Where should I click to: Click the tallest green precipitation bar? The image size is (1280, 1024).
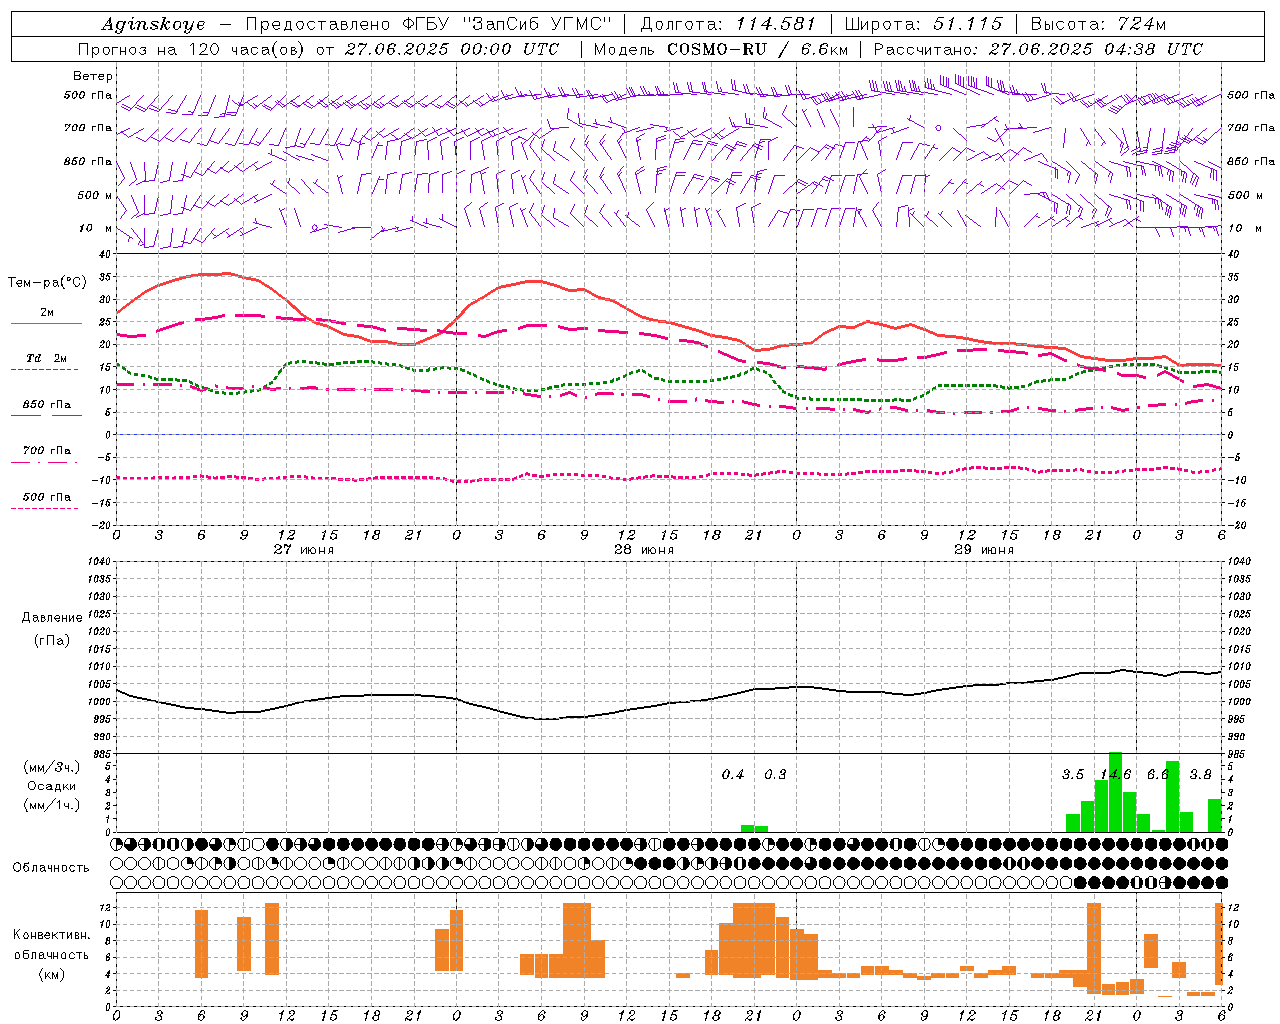tap(1115, 792)
